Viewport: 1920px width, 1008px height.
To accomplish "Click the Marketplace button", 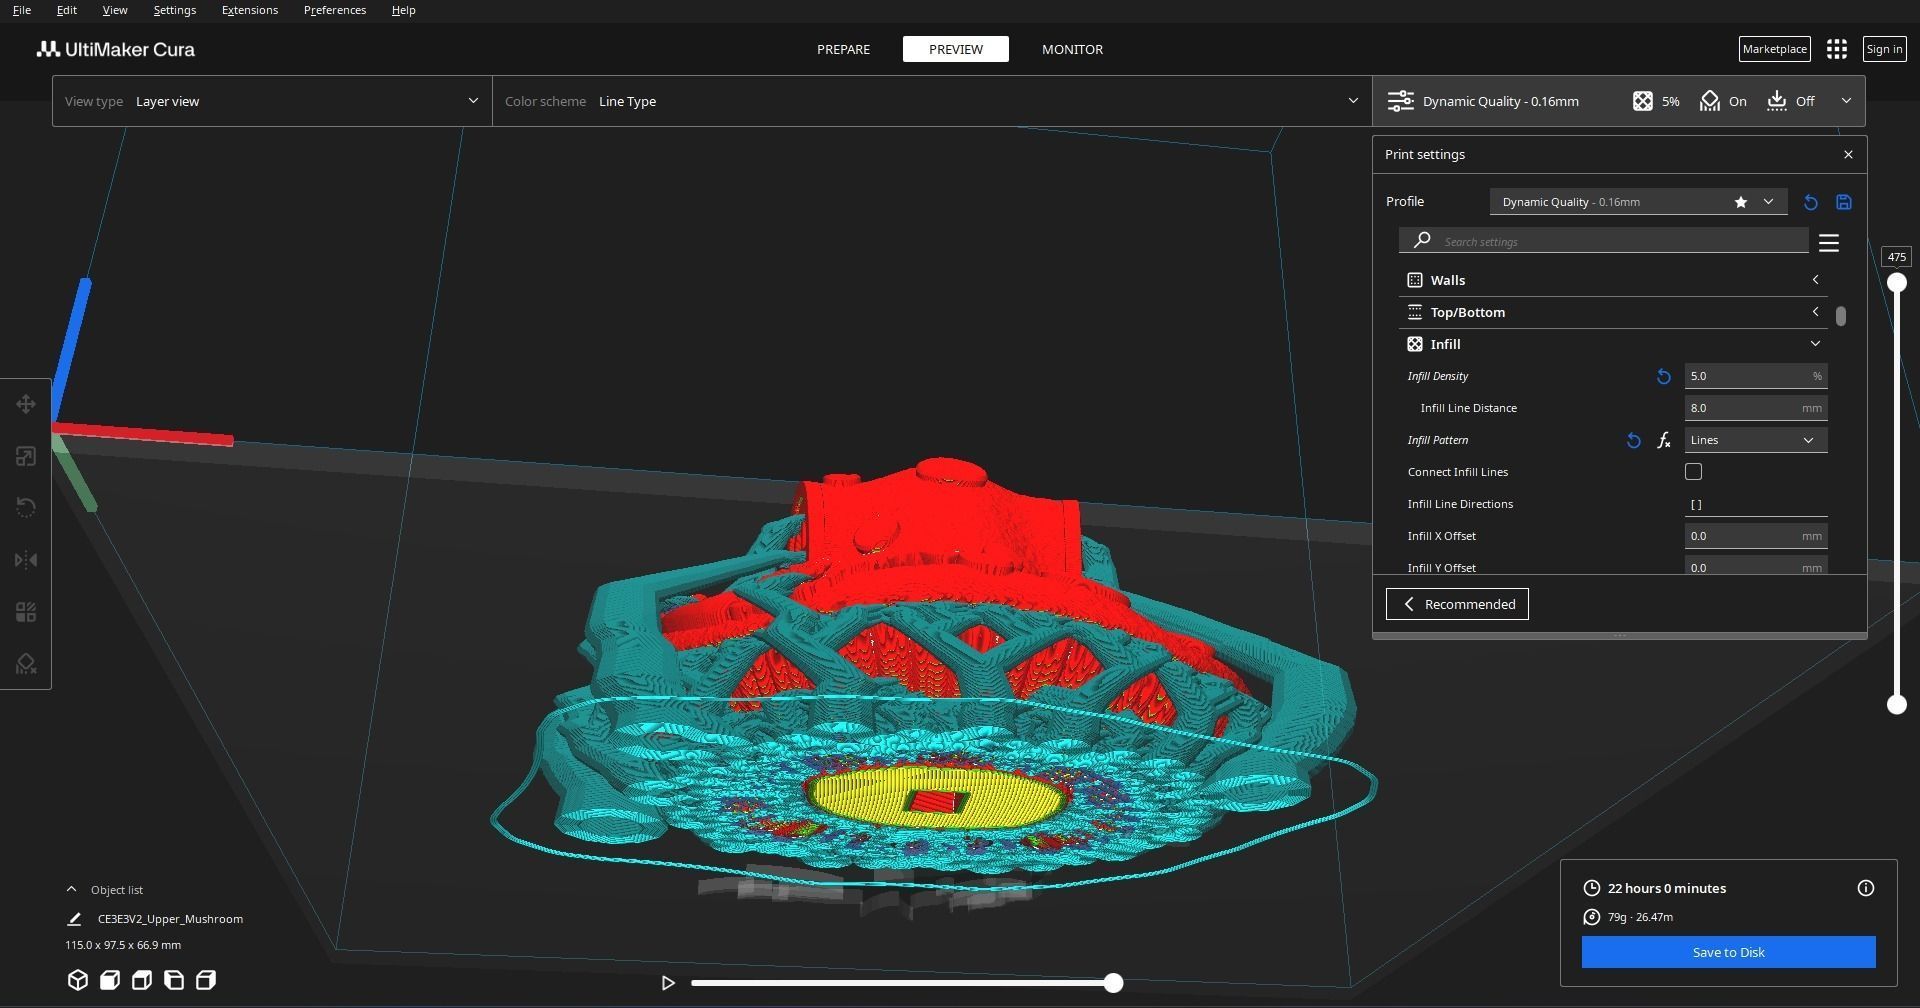I will 1774,49.
